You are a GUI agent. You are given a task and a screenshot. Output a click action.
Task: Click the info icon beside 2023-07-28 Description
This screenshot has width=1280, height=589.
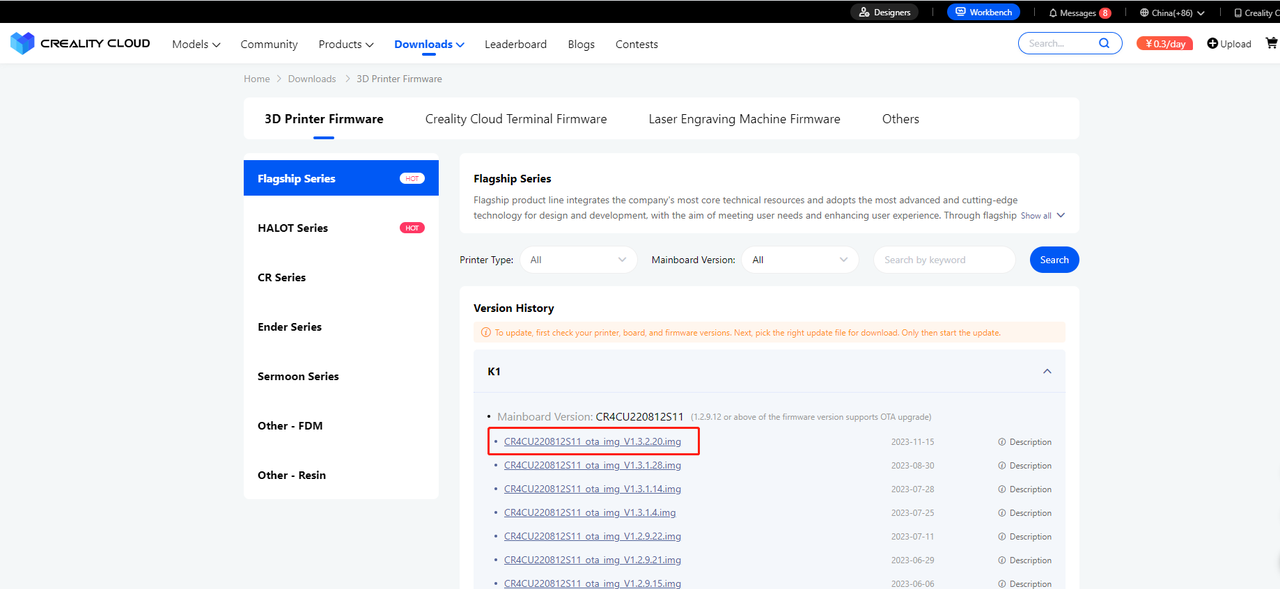(x=1001, y=489)
